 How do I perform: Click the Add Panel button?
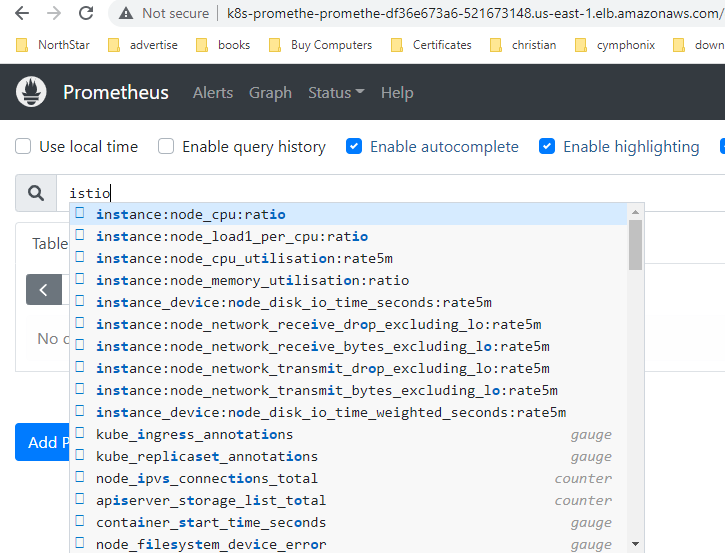coord(43,442)
